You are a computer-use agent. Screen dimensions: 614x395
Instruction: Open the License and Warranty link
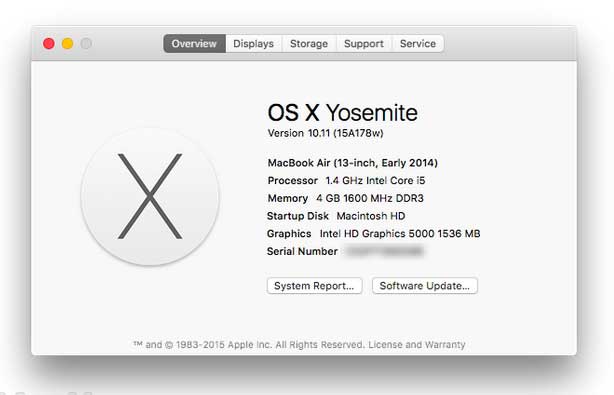tap(417, 345)
